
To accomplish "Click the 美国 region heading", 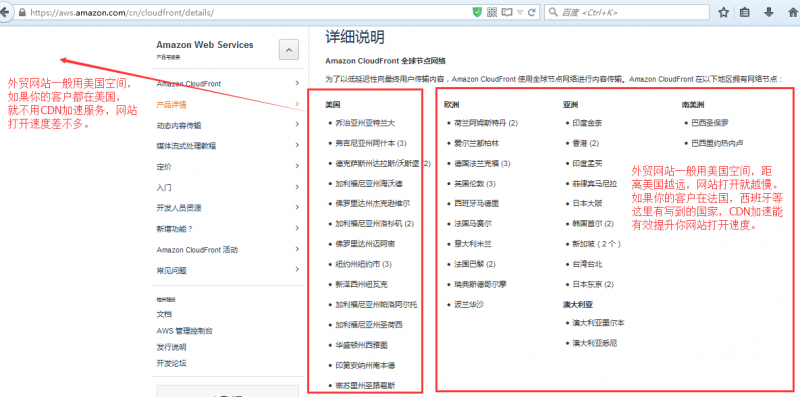I will click(333, 104).
